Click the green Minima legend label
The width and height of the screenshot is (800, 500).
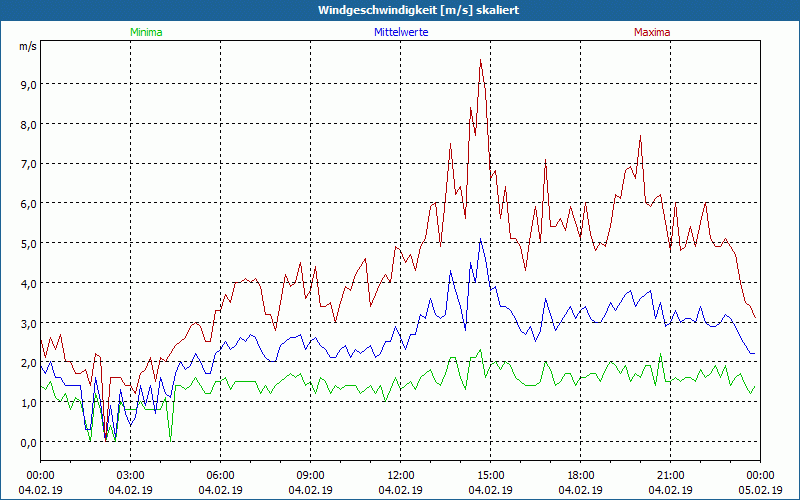tap(146, 32)
